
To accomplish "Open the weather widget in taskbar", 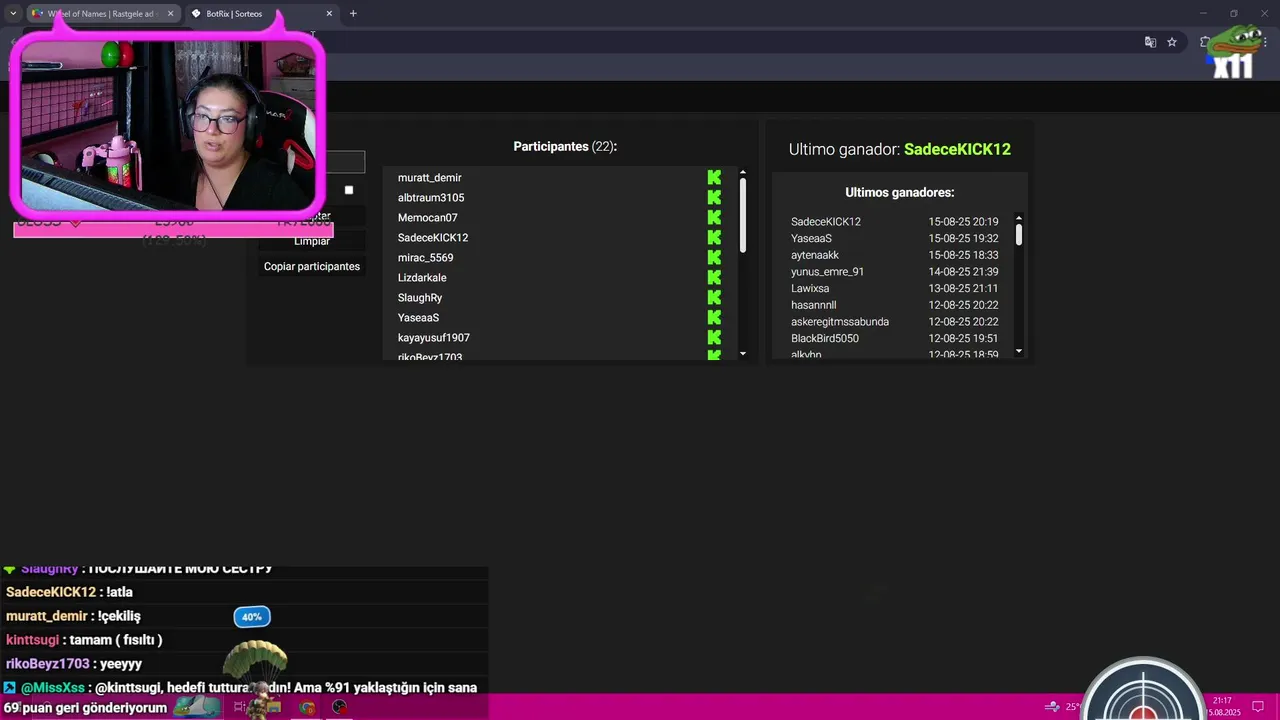I will pyautogui.click(x=1063, y=707).
